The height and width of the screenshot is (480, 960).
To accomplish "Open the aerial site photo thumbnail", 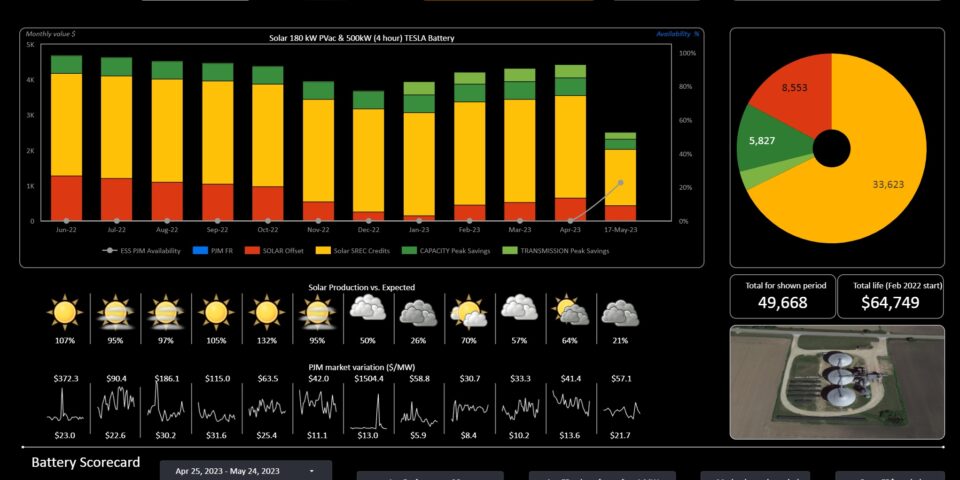I will [837, 382].
